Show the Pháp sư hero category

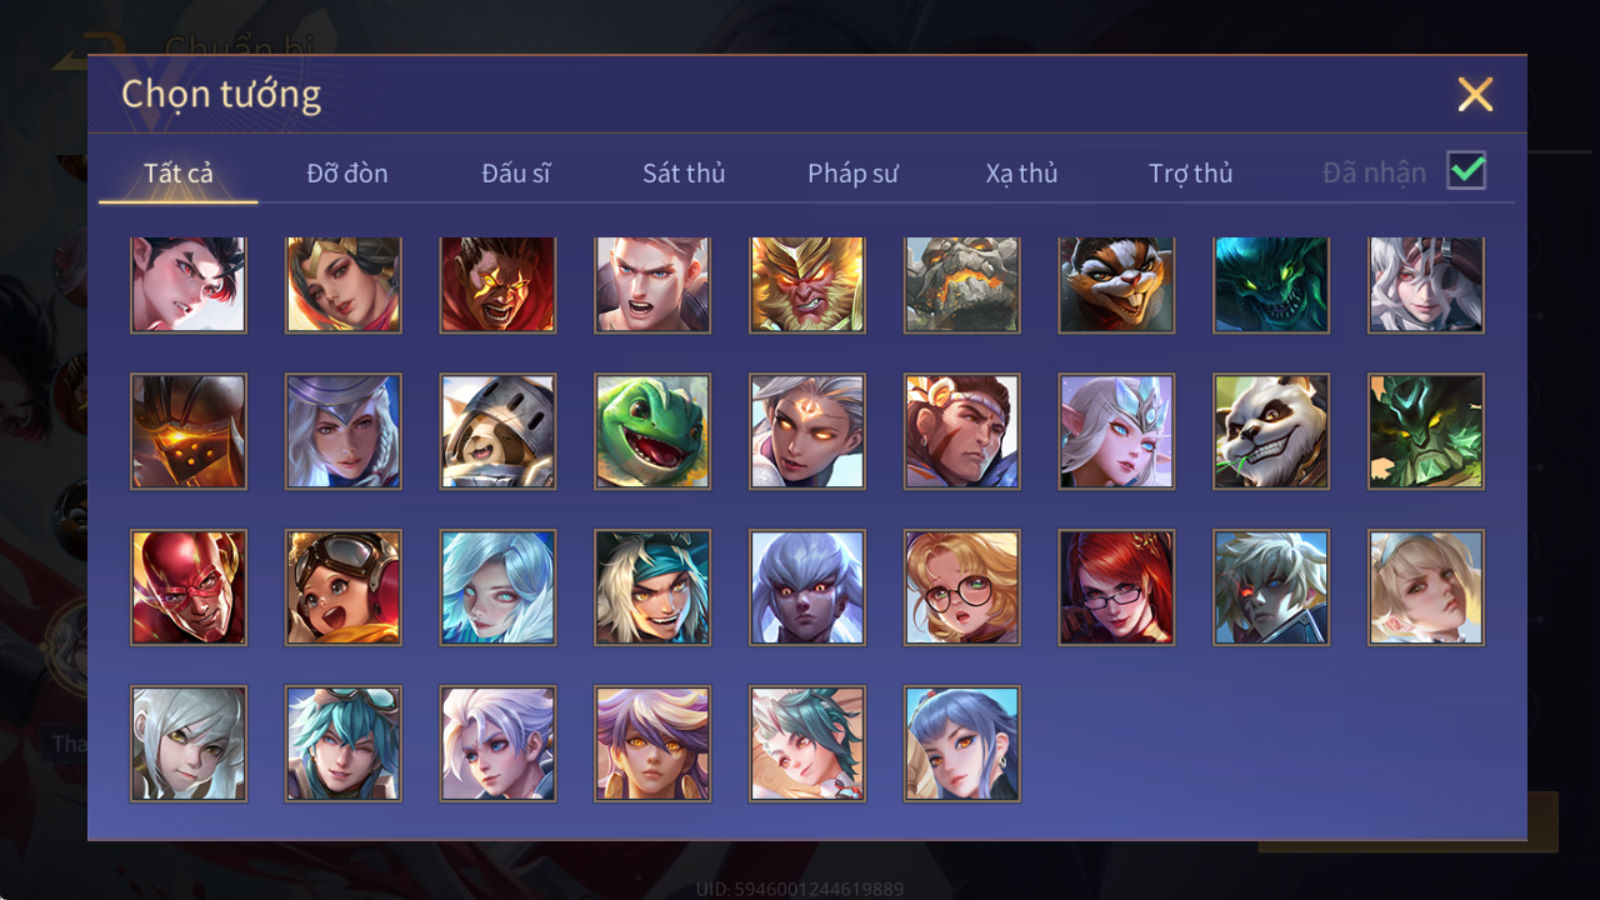click(852, 173)
